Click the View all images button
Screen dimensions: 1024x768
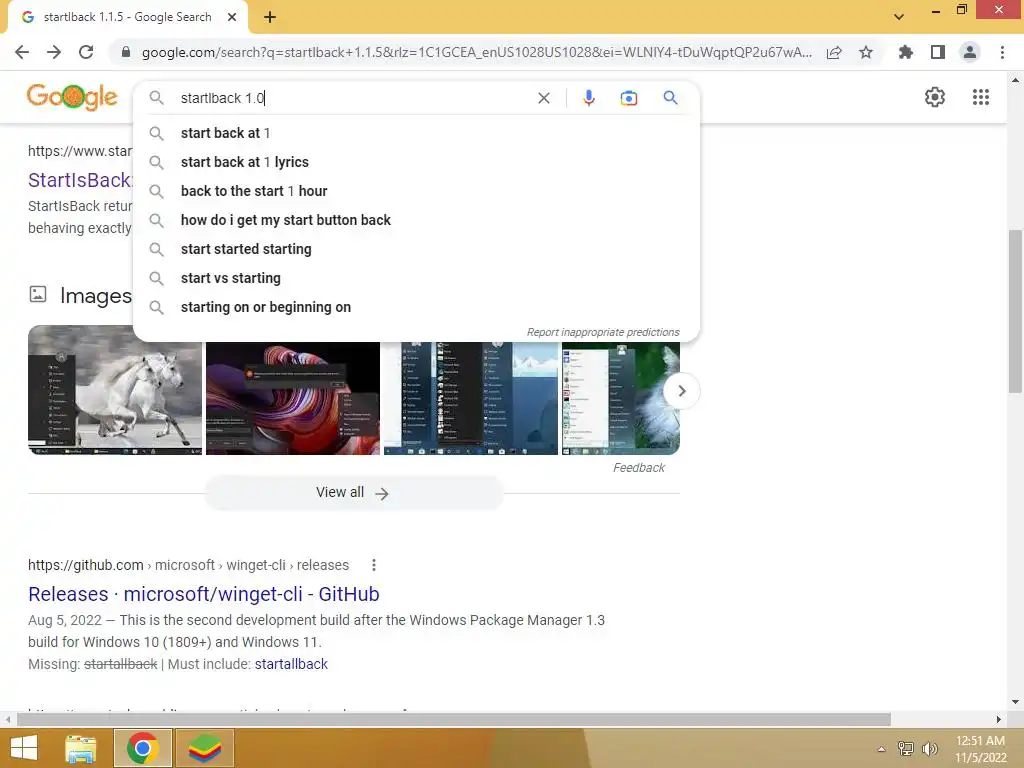353,492
